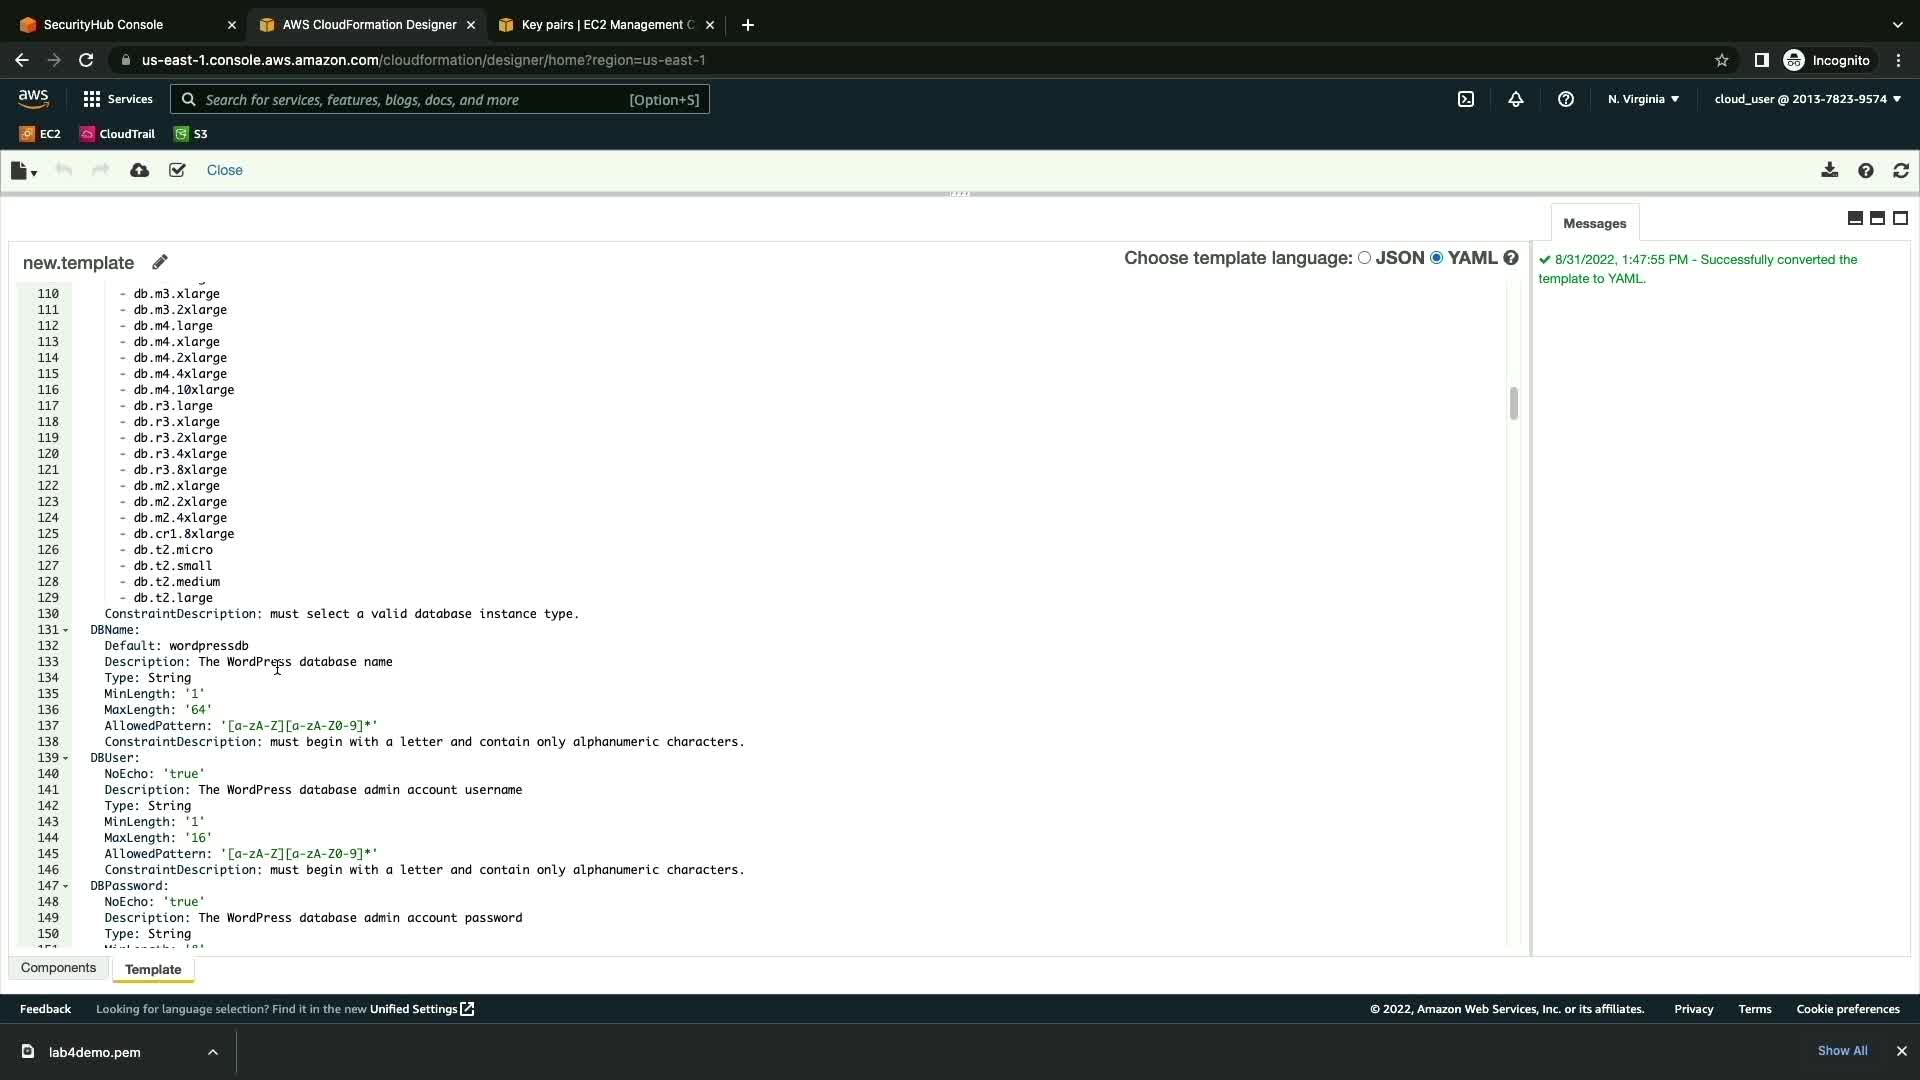Collapse the DBUser section fold arrow
Viewport: 1920px width, 1080px height.
[x=66, y=758]
